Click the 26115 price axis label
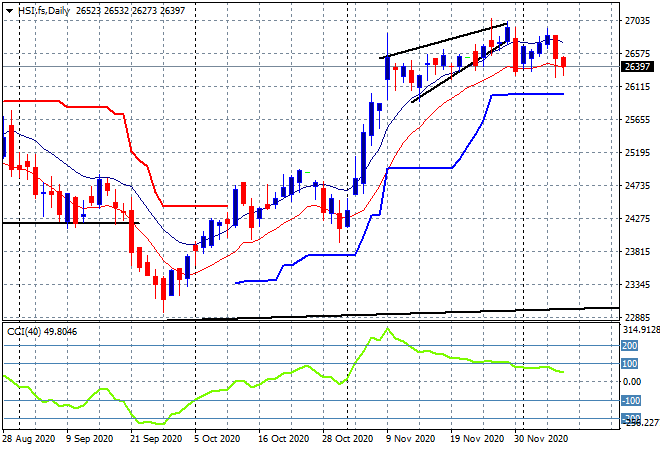Image resolution: width=660 pixels, height=450 pixels. [x=637, y=86]
